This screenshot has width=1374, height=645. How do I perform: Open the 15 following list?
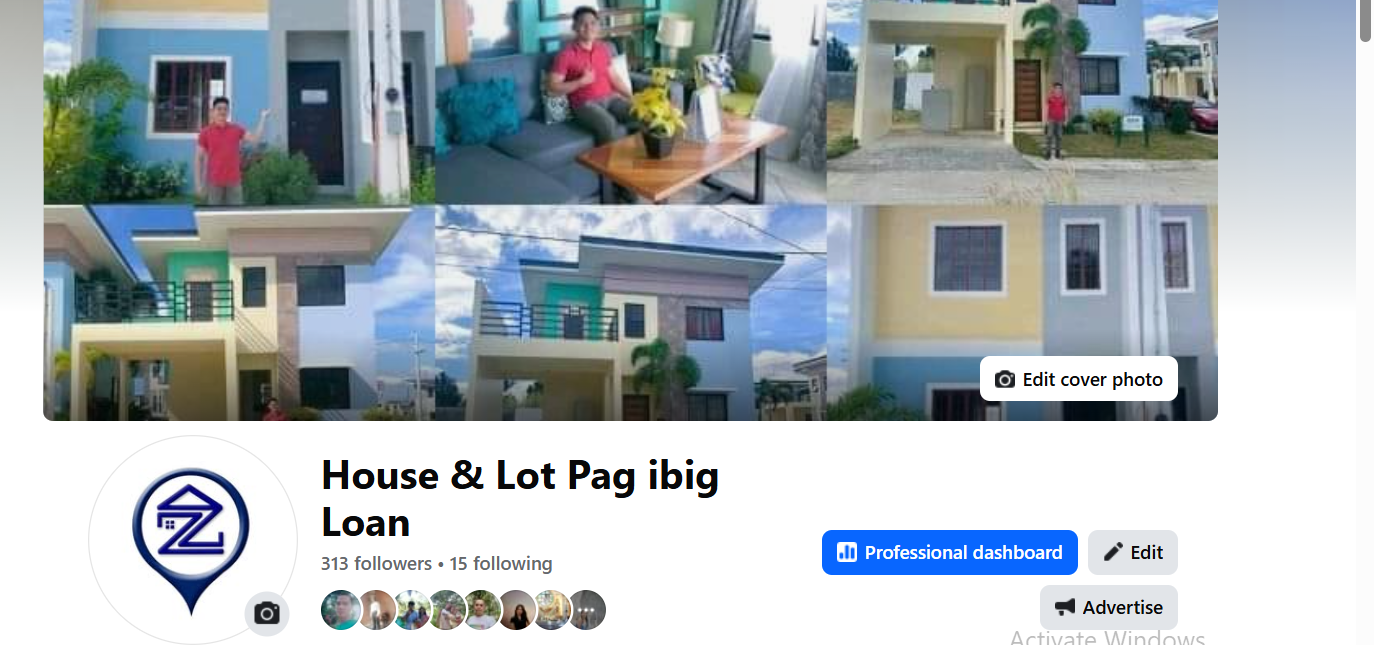tap(501, 564)
